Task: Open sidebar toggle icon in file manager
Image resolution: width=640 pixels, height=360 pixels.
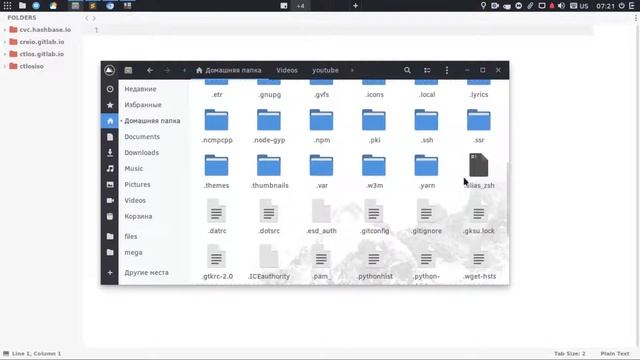Action: tap(128, 70)
